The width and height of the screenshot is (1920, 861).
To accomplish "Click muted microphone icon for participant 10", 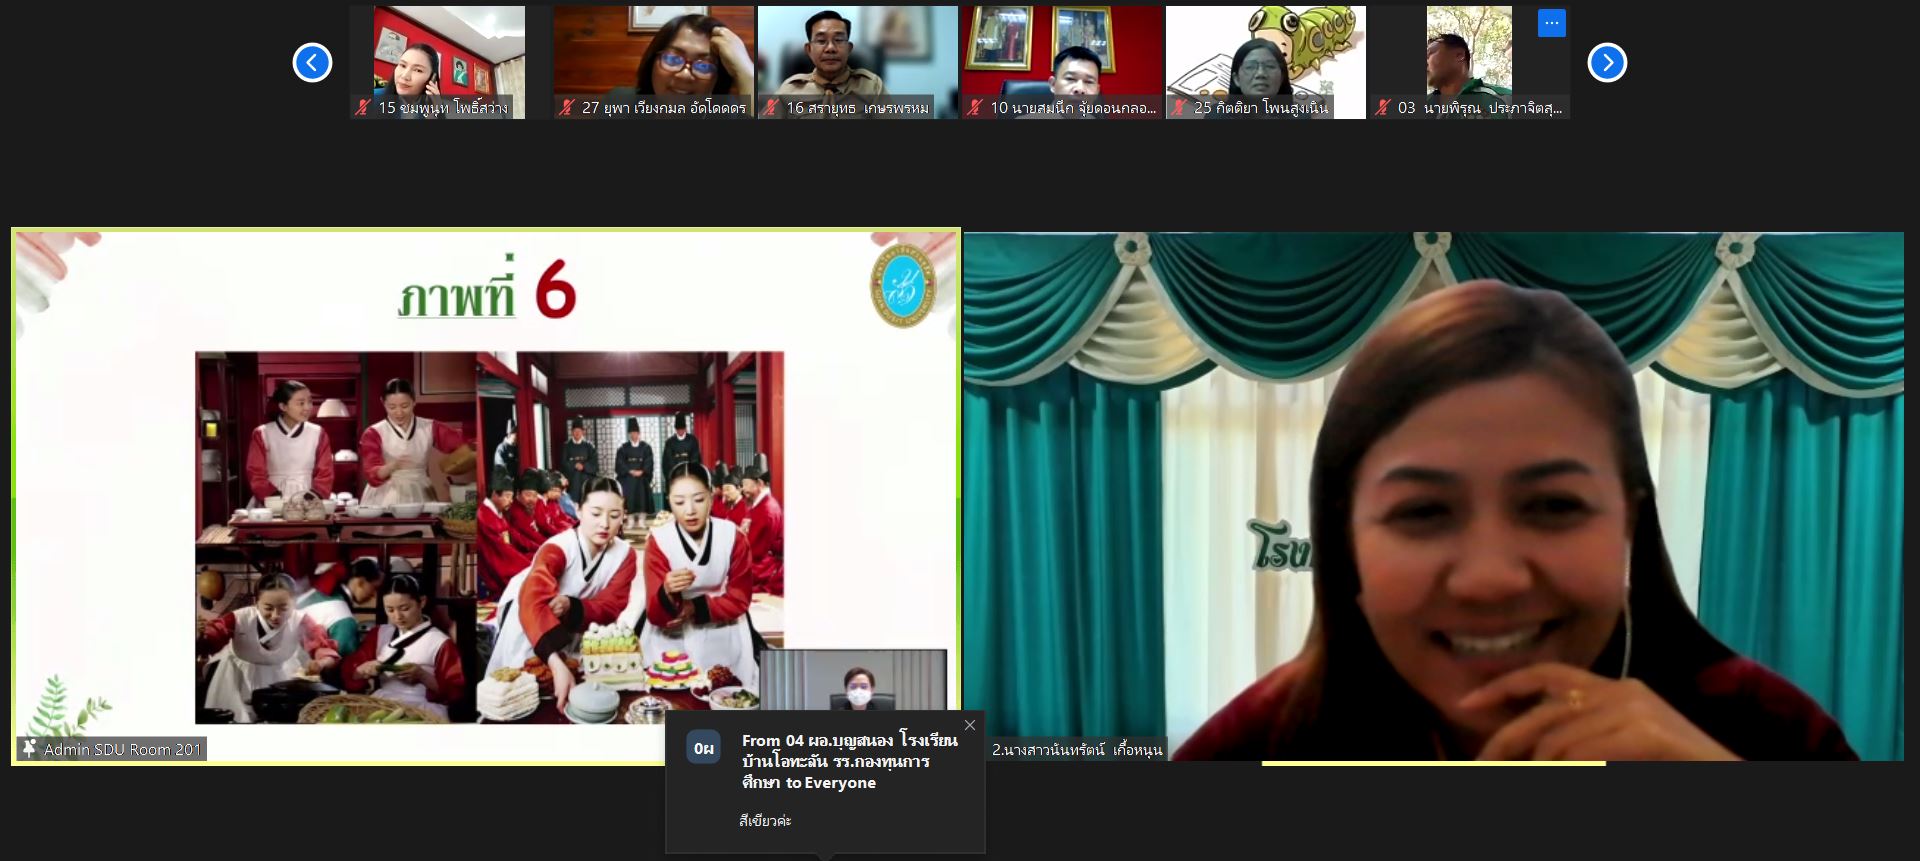I will point(976,107).
